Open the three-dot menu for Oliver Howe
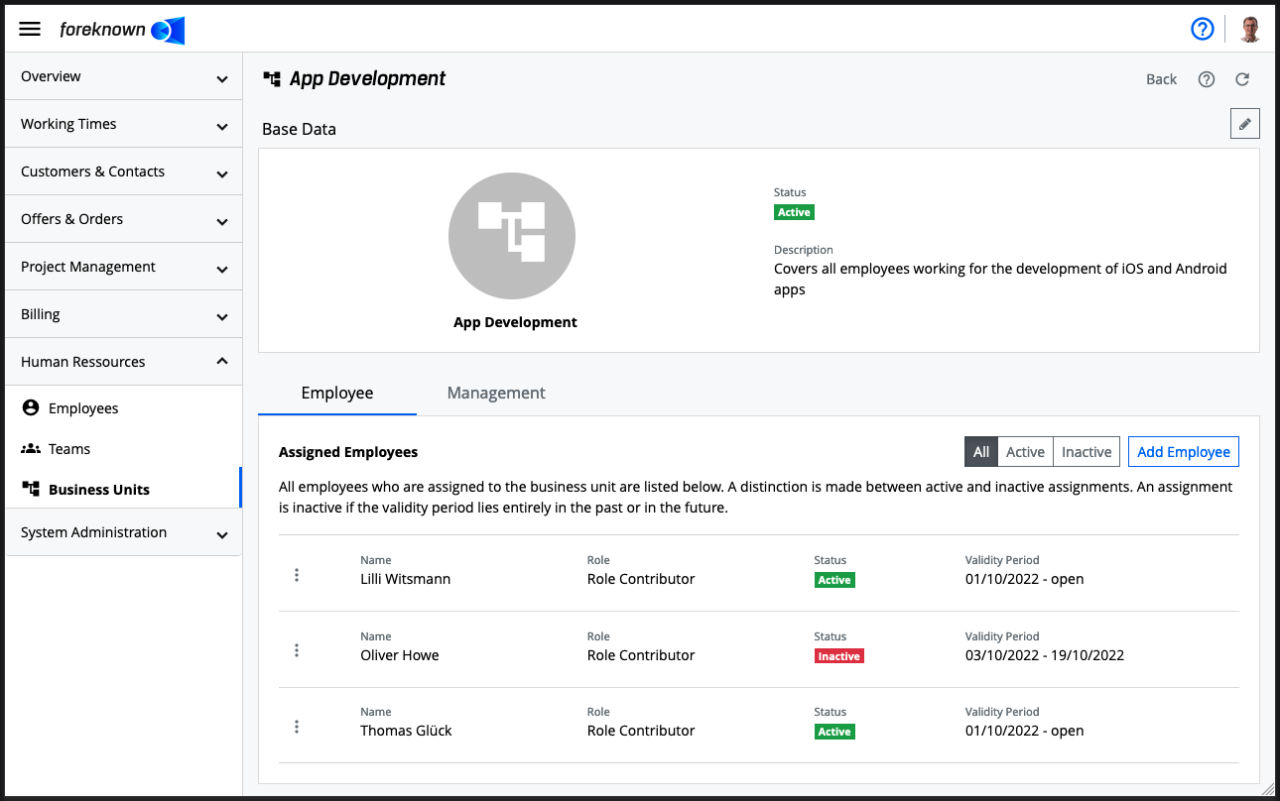This screenshot has height=801, width=1280. pos(297,651)
